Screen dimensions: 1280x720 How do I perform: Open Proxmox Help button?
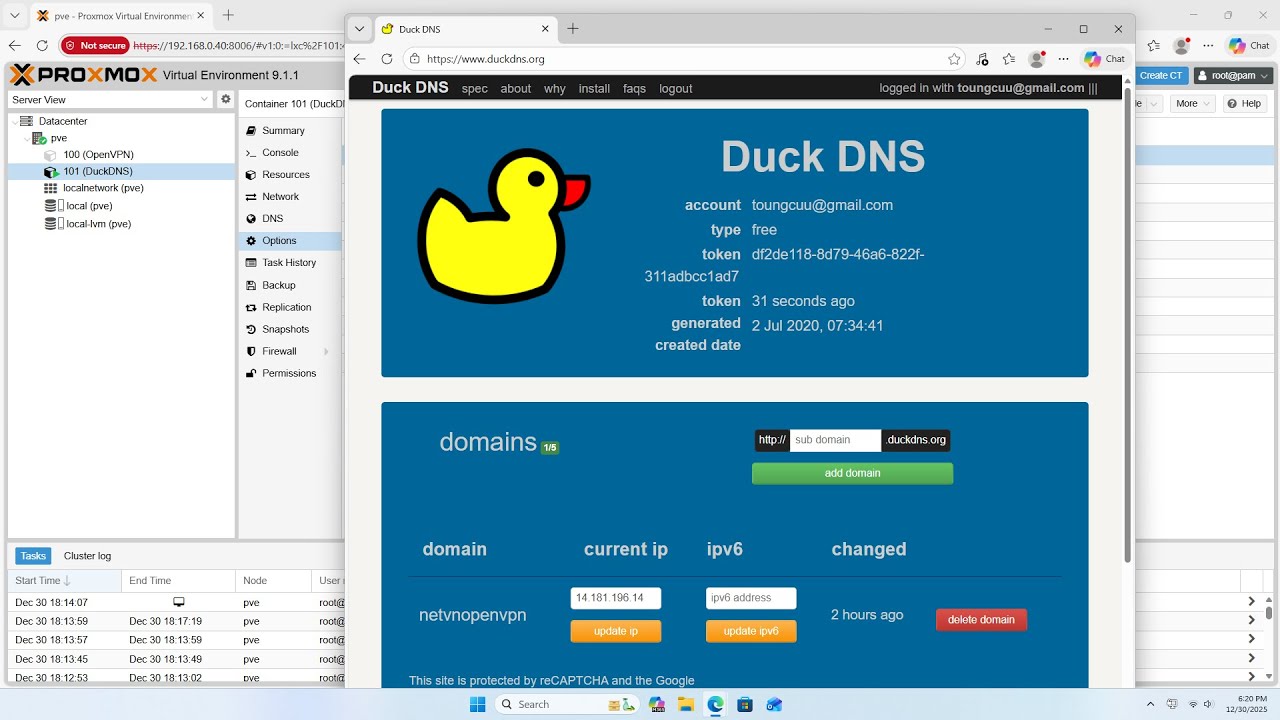click(1245, 103)
